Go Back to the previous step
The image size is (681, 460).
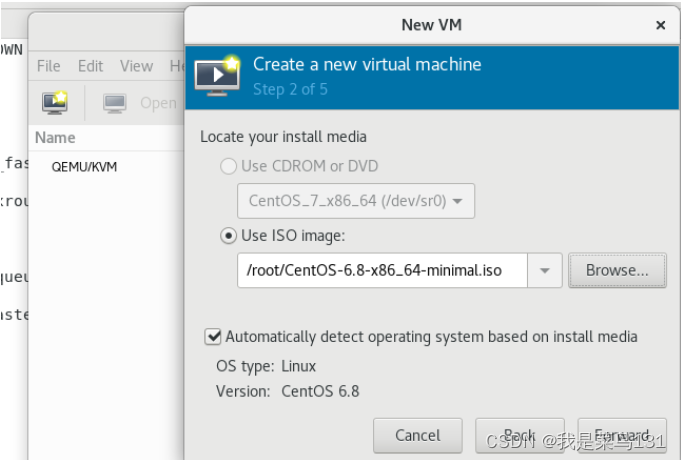pyautogui.click(x=520, y=435)
